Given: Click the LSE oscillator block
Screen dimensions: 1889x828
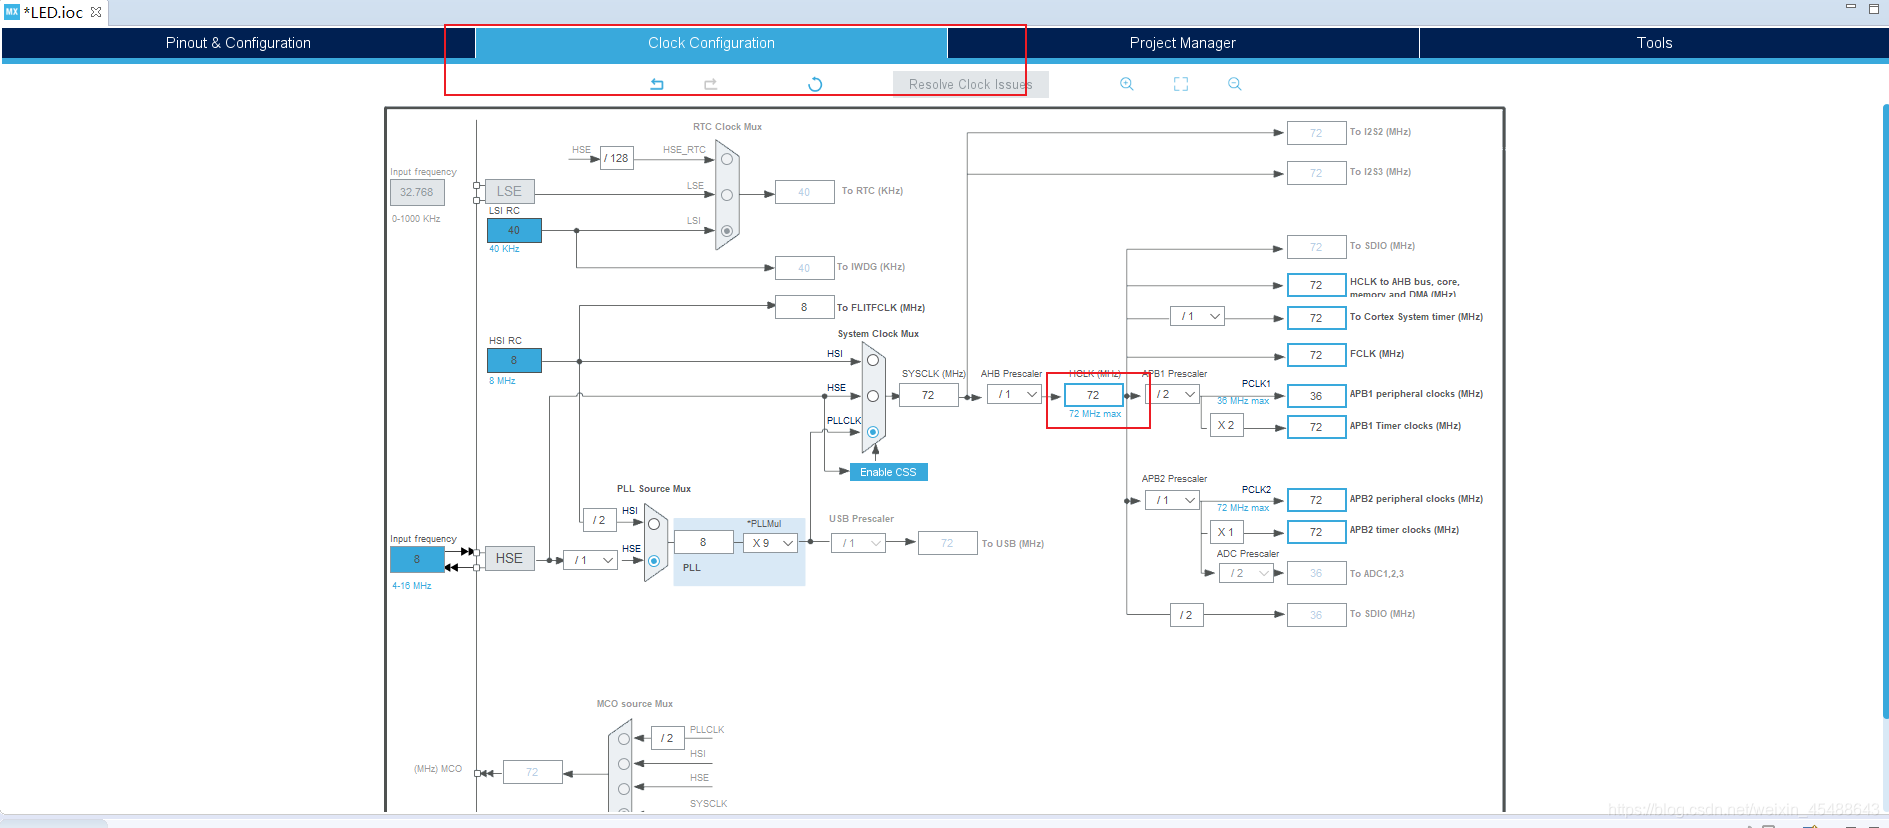Looking at the screenshot, I should (509, 191).
